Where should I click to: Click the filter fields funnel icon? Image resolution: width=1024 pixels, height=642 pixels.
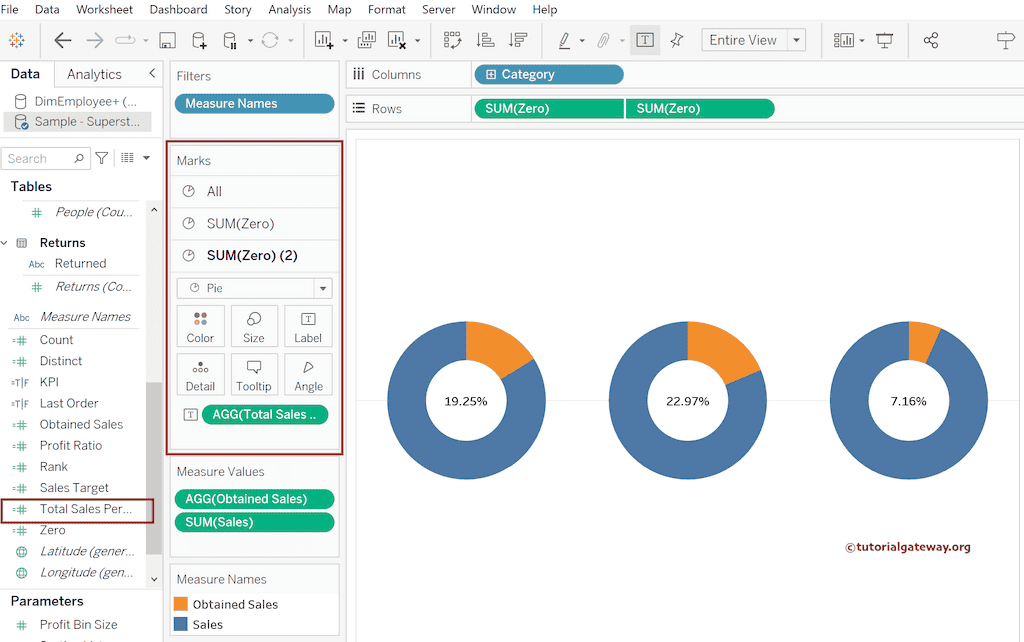102,158
